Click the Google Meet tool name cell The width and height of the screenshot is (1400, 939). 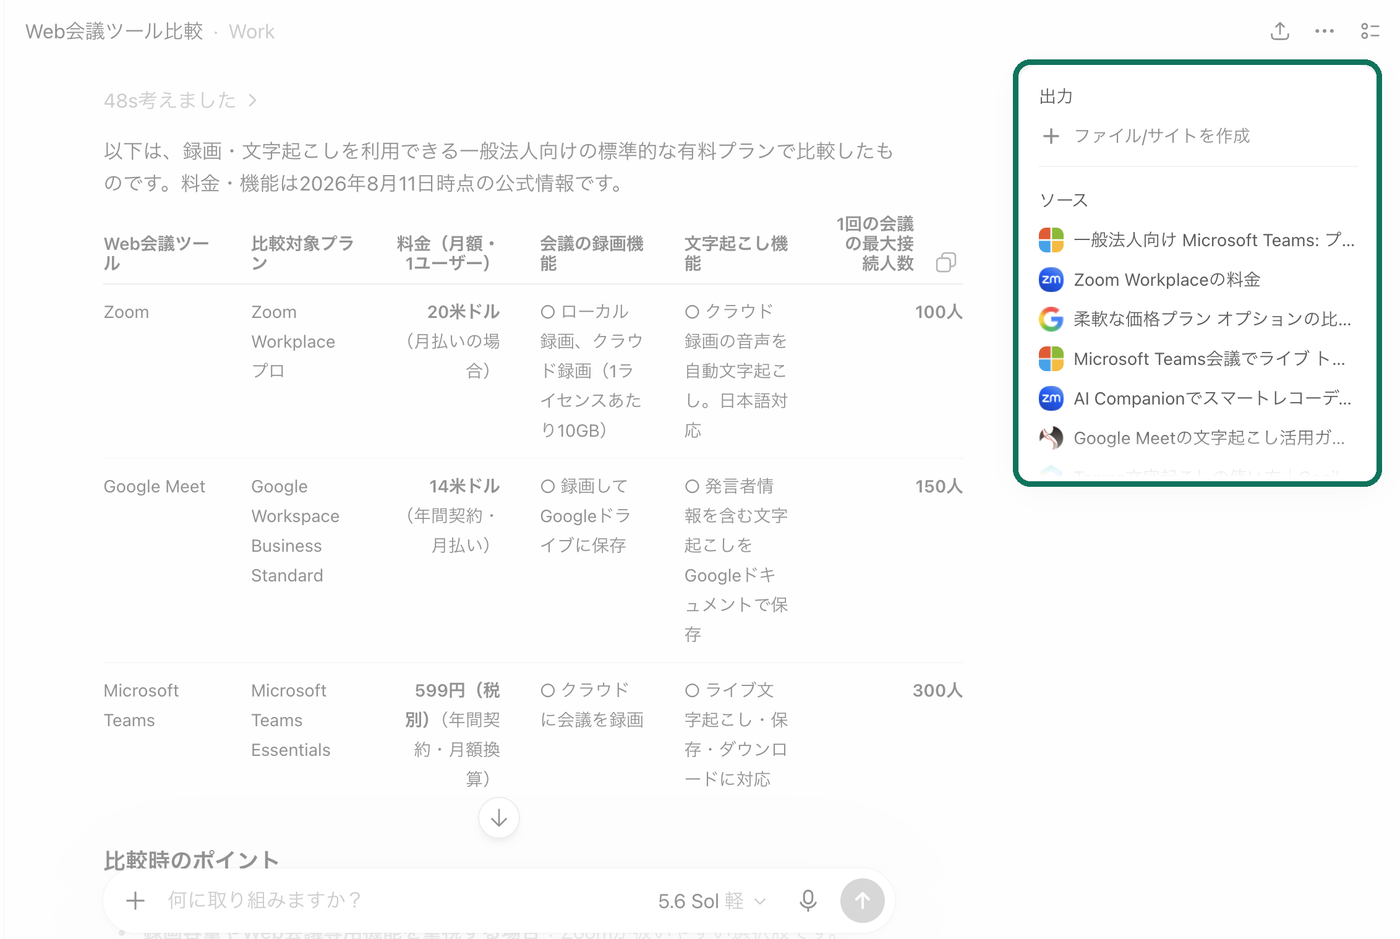pos(154,487)
